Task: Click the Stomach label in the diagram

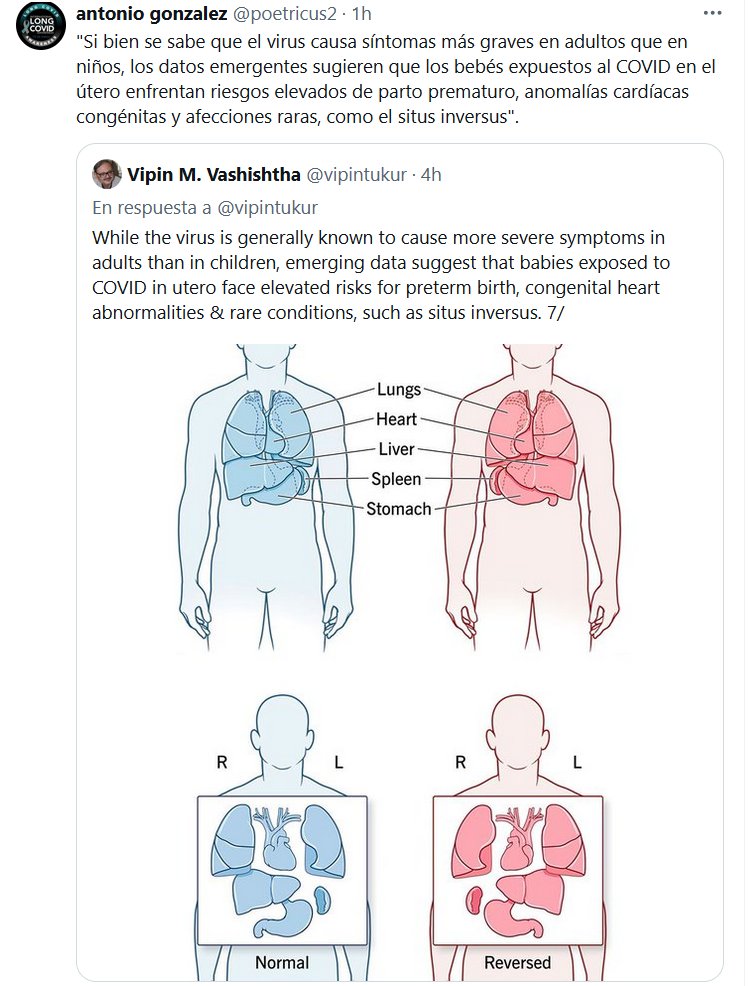Action: pyautogui.click(x=398, y=509)
